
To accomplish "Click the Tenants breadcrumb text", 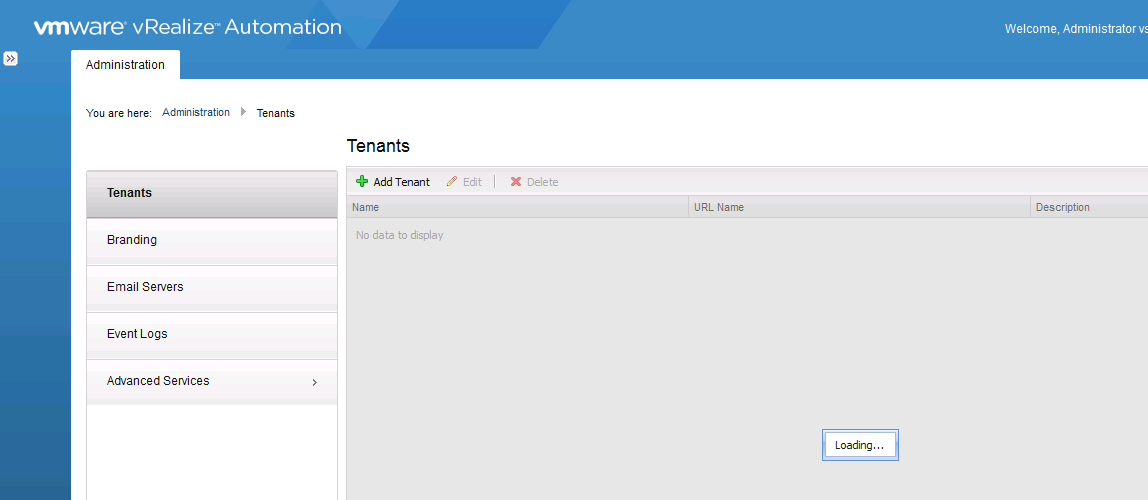I will click(276, 113).
